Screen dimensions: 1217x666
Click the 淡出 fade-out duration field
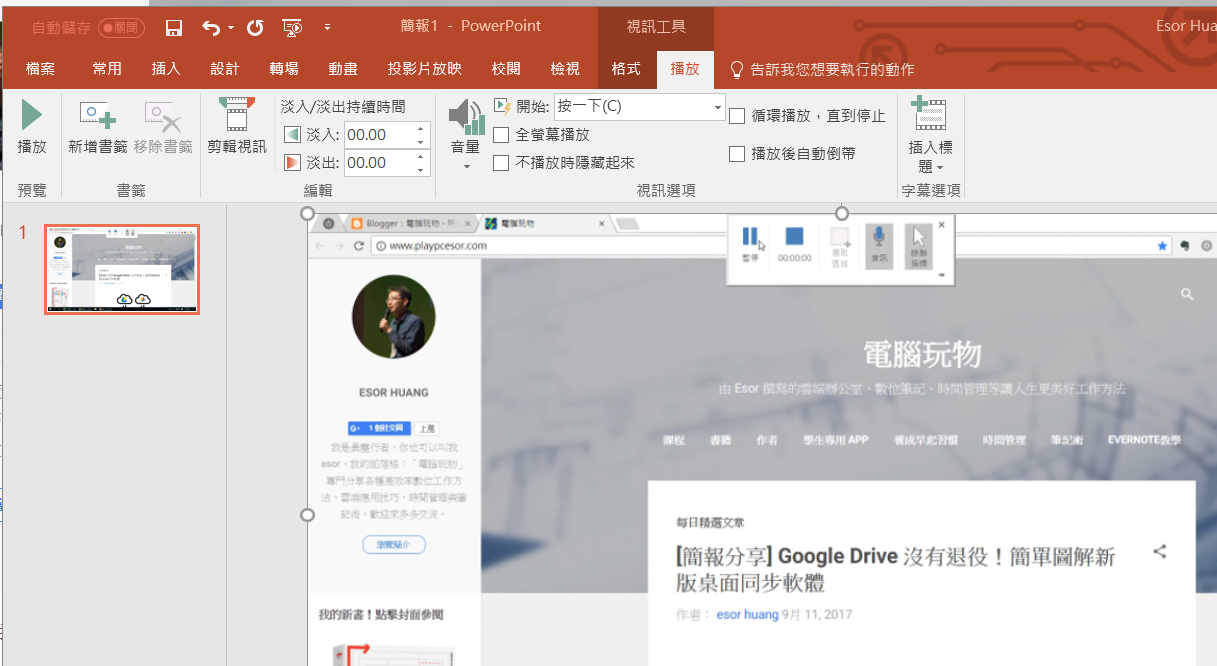coord(379,163)
